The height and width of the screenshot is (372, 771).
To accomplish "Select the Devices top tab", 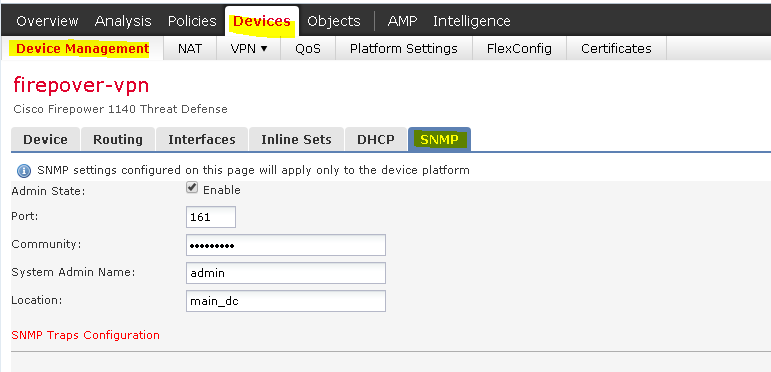I will pos(262,21).
